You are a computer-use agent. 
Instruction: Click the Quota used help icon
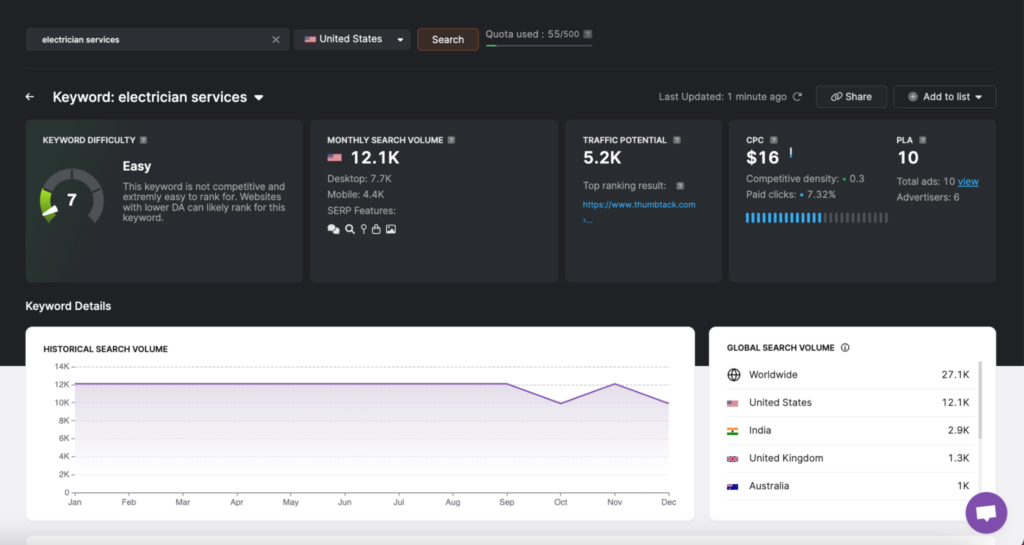click(x=586, y=34)
